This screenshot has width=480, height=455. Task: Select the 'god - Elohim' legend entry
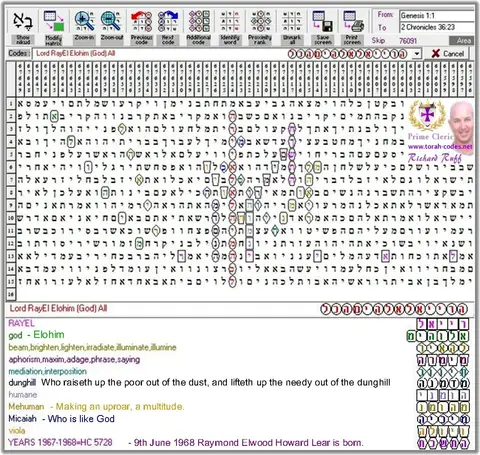[36, 335]
